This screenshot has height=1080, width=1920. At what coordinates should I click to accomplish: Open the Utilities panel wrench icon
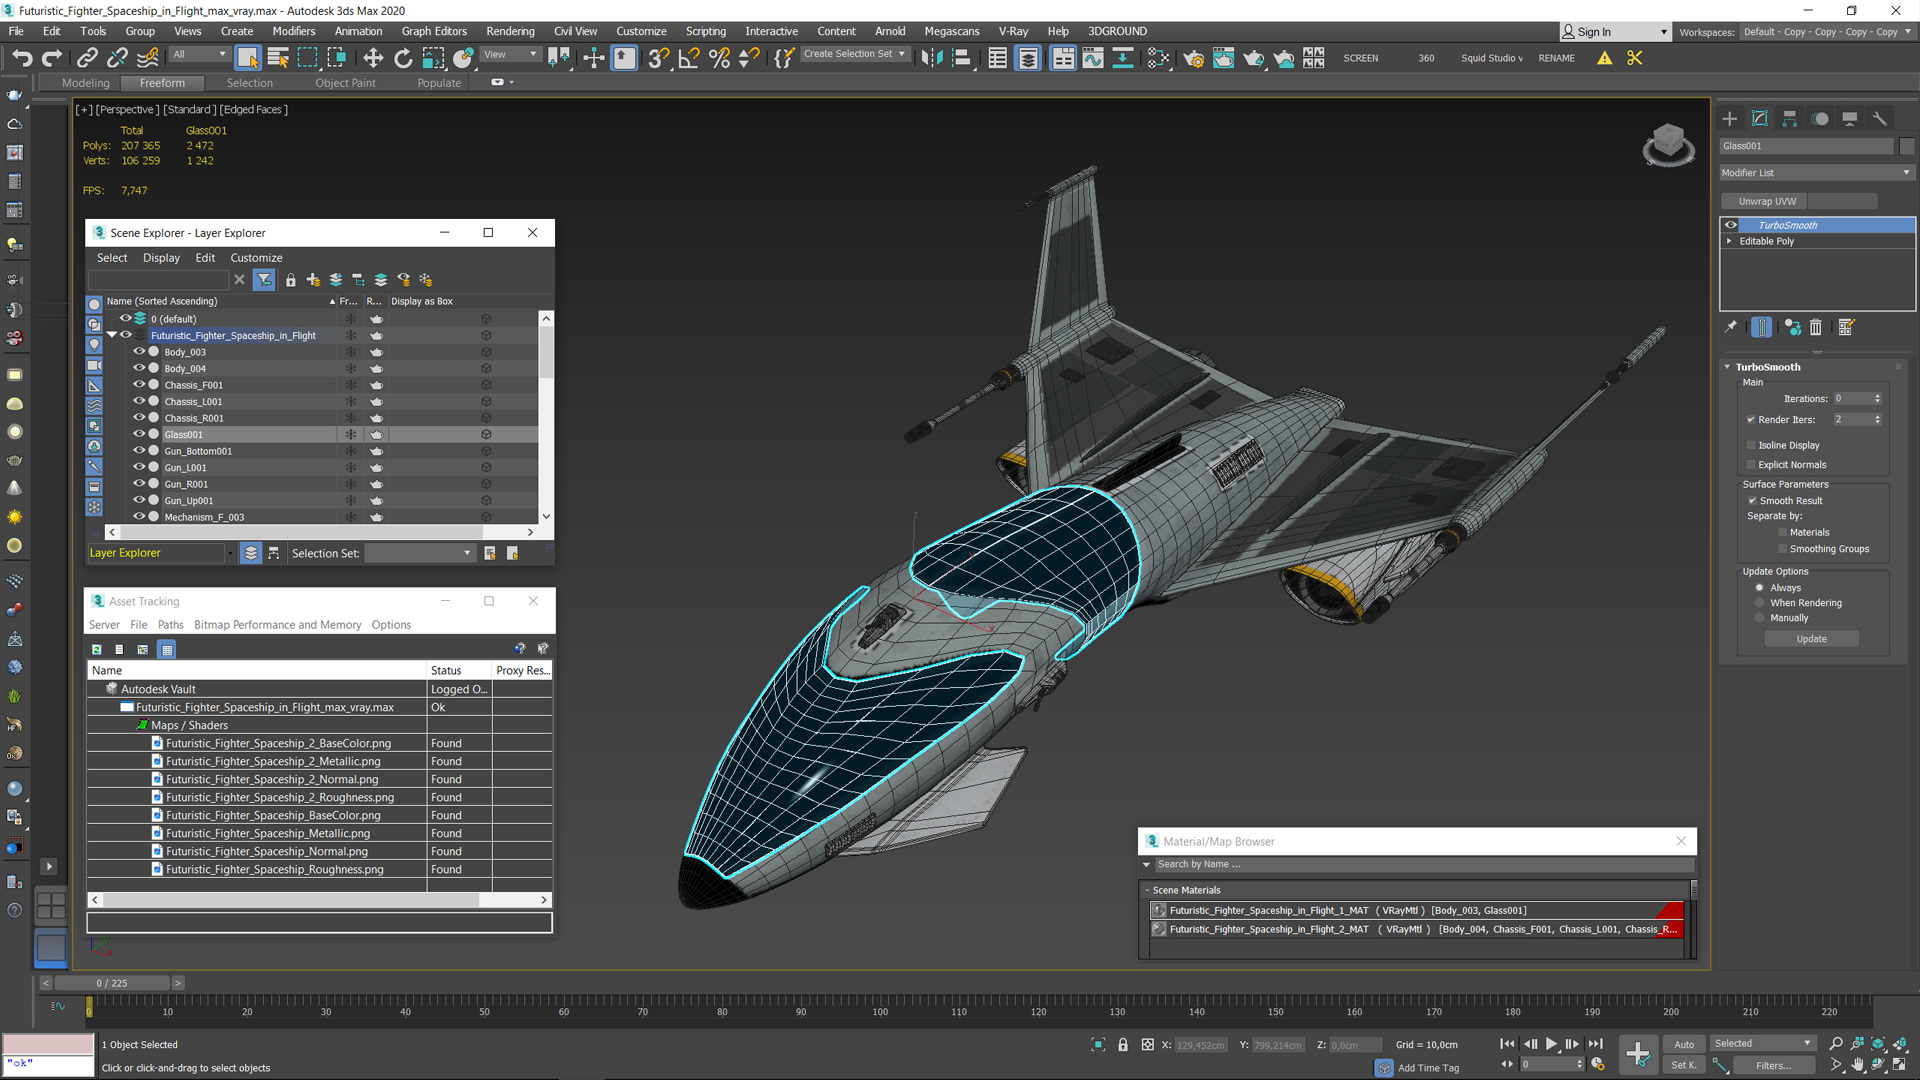pos(1880,119)
